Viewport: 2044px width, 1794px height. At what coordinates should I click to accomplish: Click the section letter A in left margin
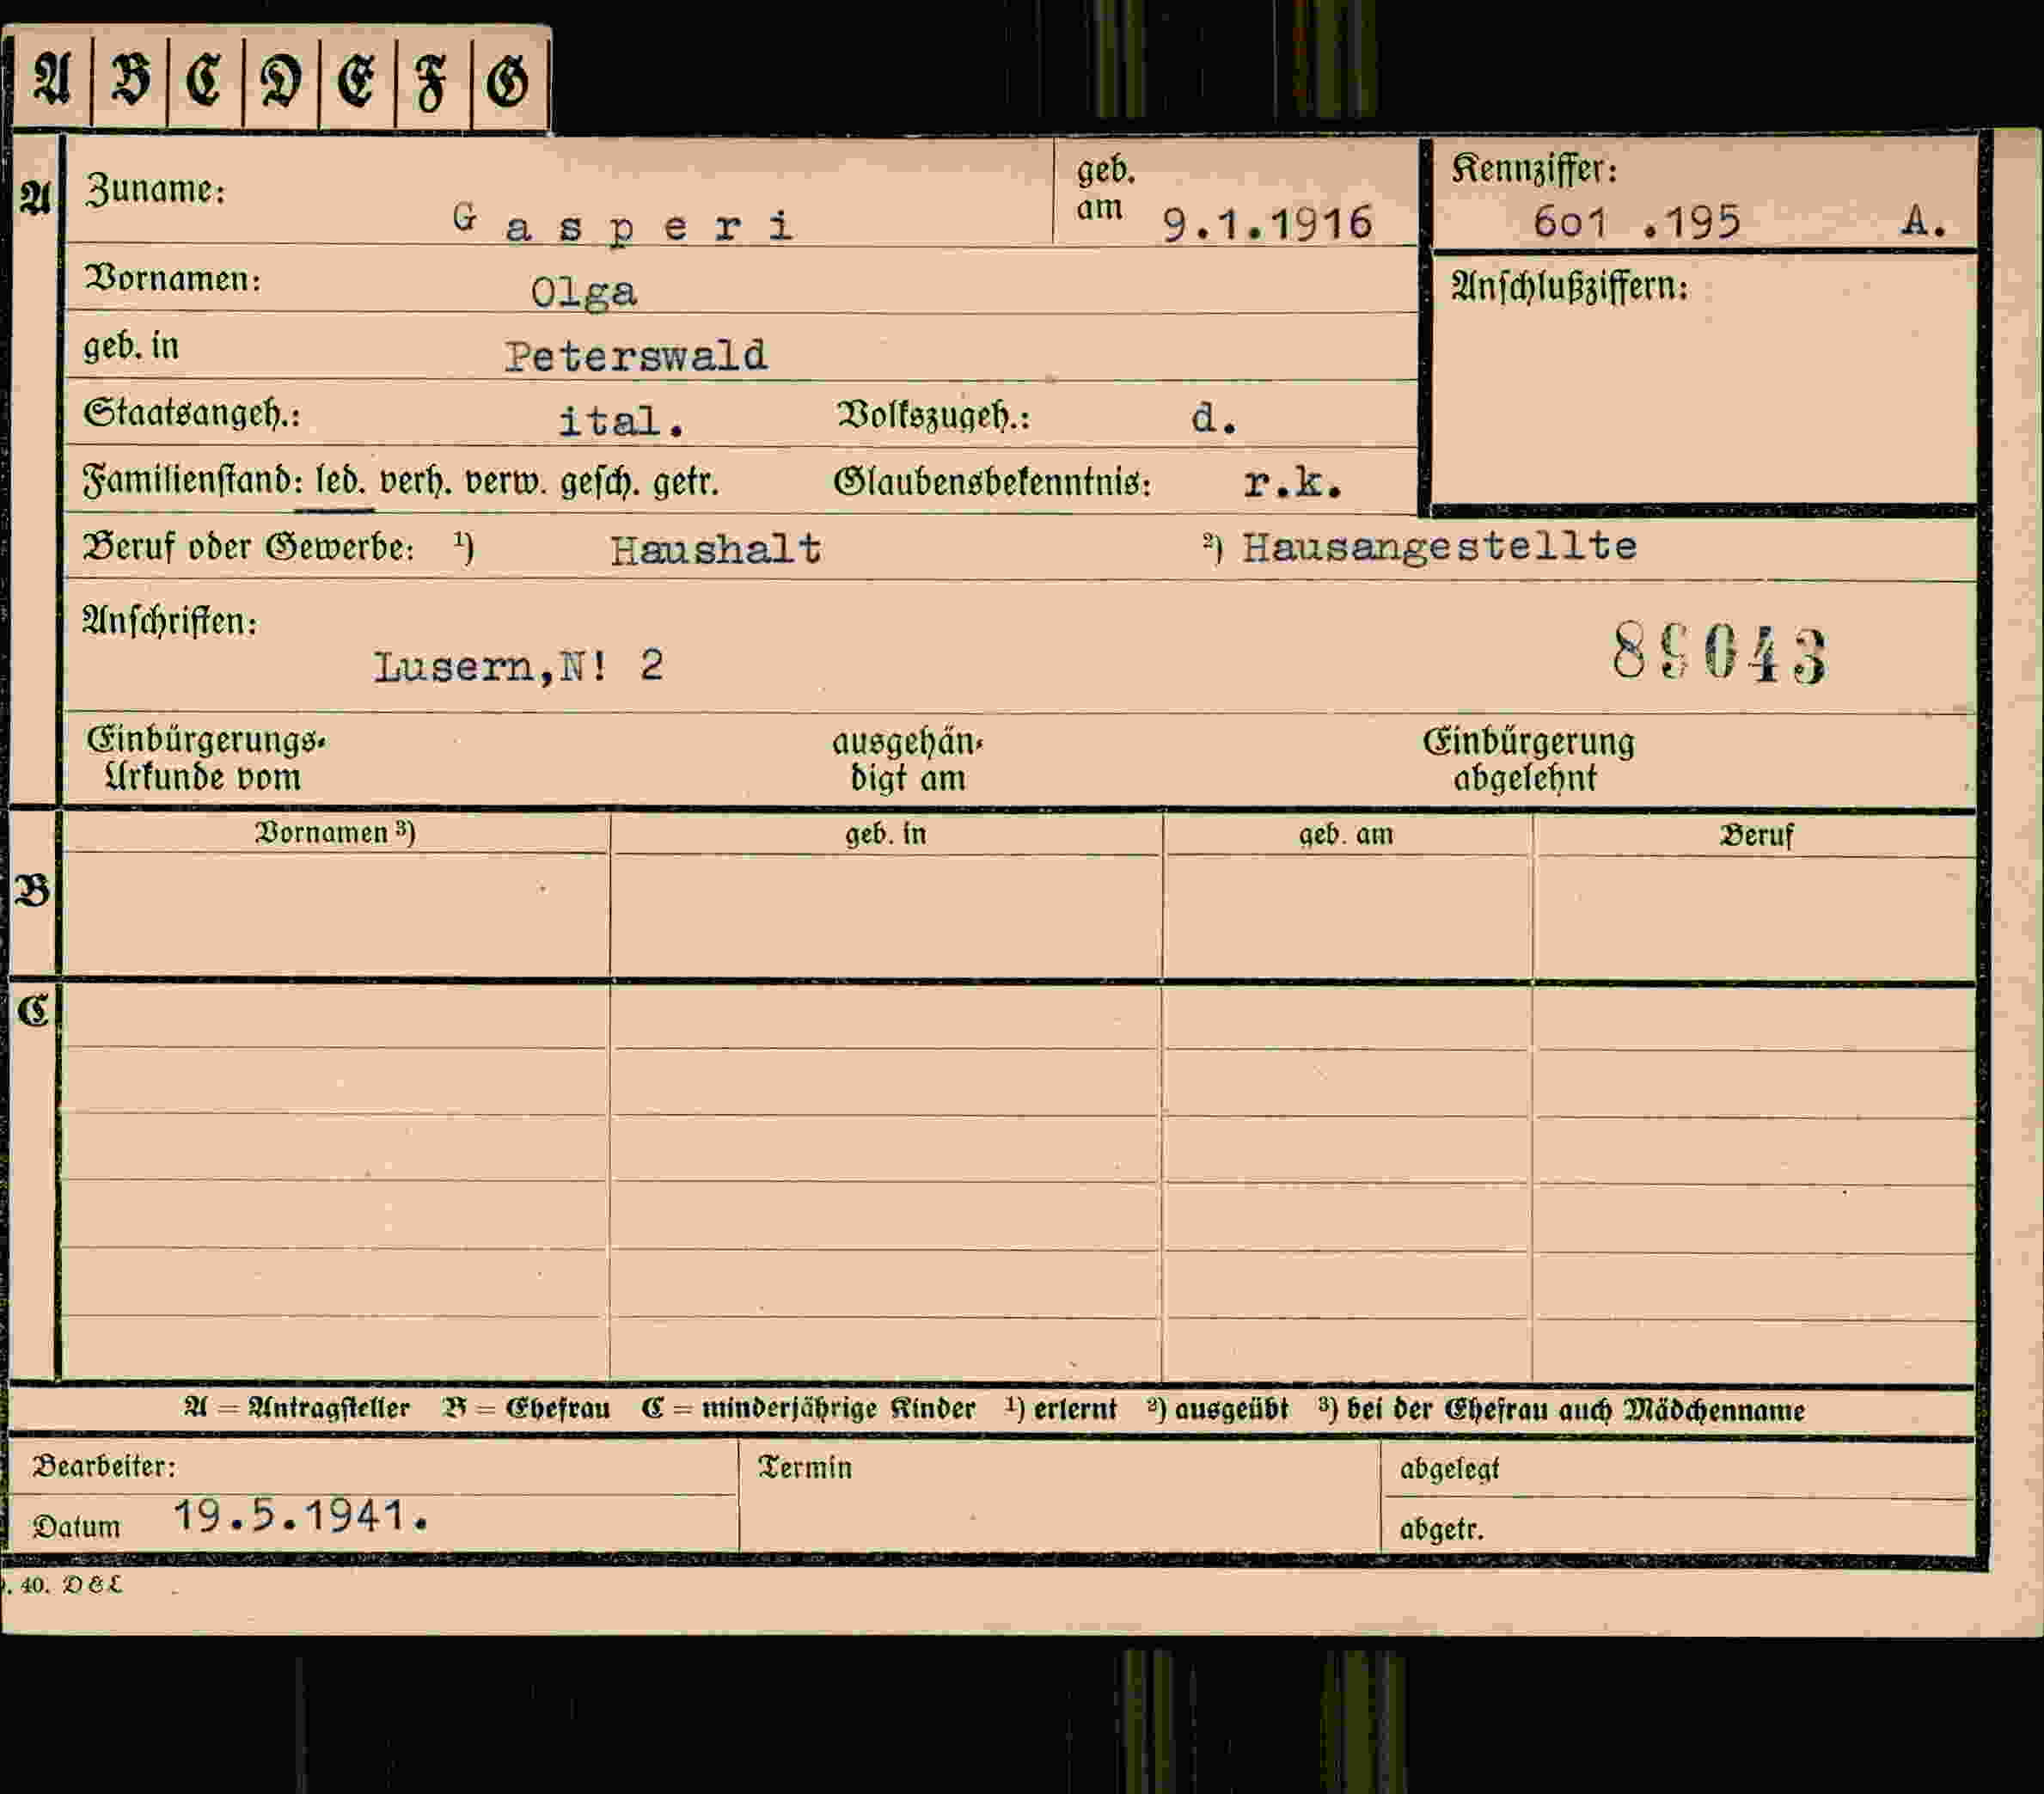point(35,198)
